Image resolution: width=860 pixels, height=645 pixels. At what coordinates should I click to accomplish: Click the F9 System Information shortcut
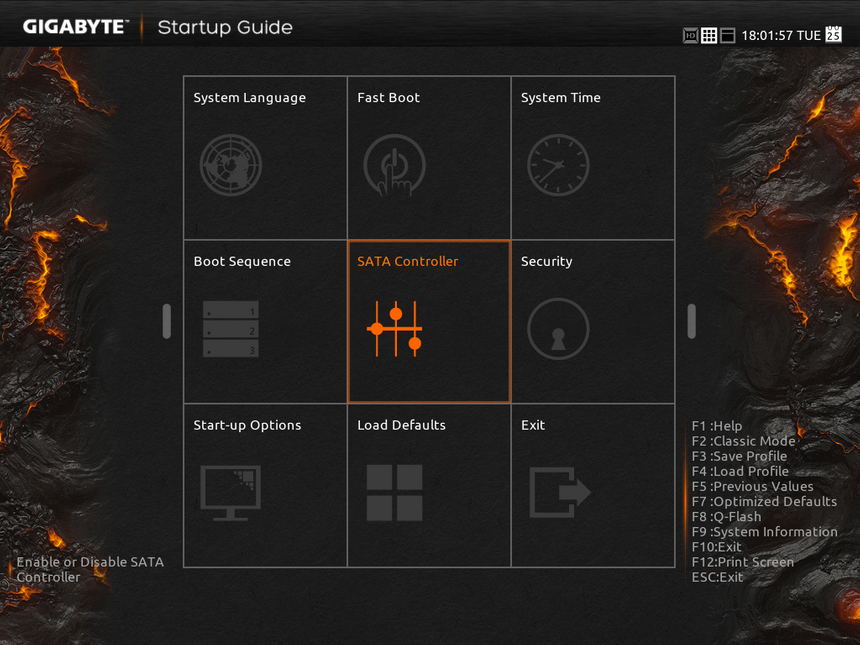(x=764, y=532)
